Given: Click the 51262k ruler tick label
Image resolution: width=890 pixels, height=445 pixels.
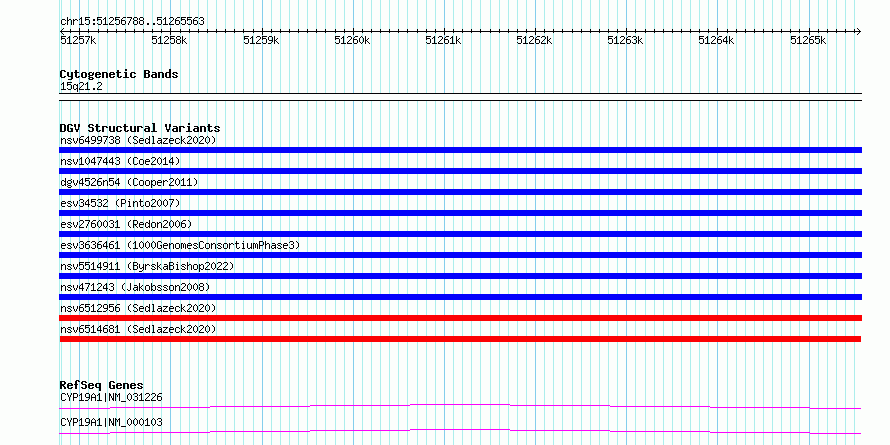Looking at the screenshot, I should [x=534, y=41].
